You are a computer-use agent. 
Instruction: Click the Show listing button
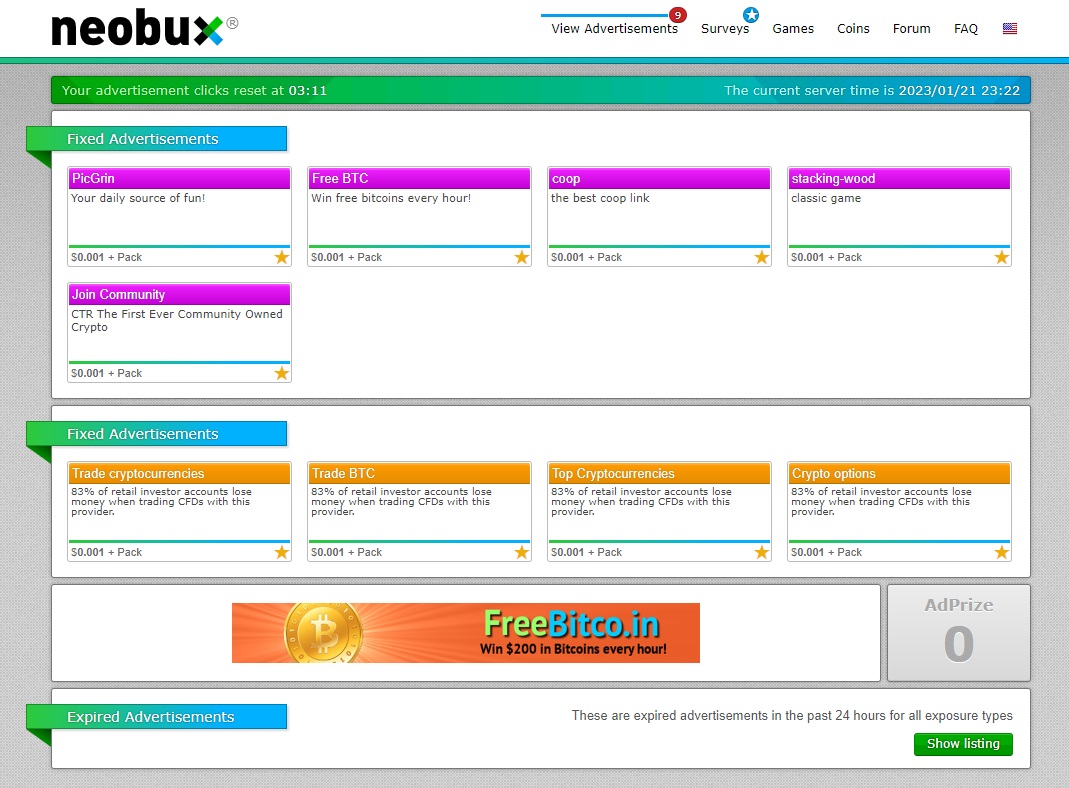[x=963, y=744]
